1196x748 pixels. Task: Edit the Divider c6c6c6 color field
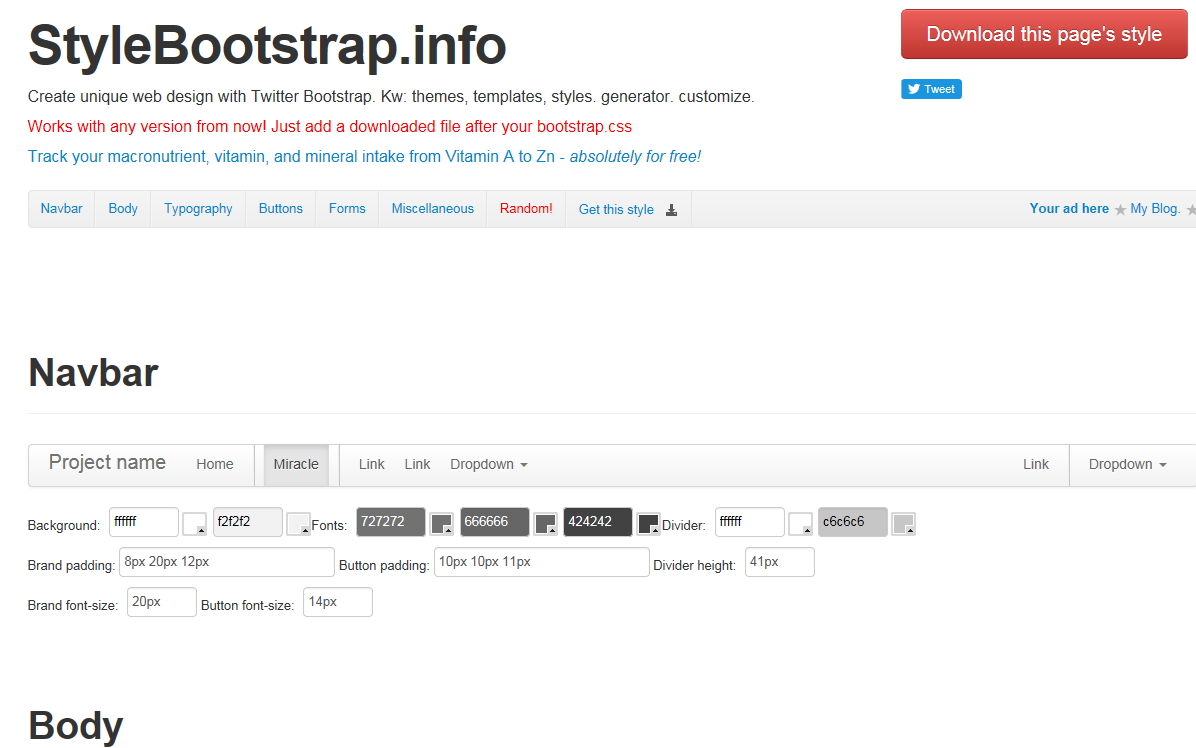pos(853,522)
